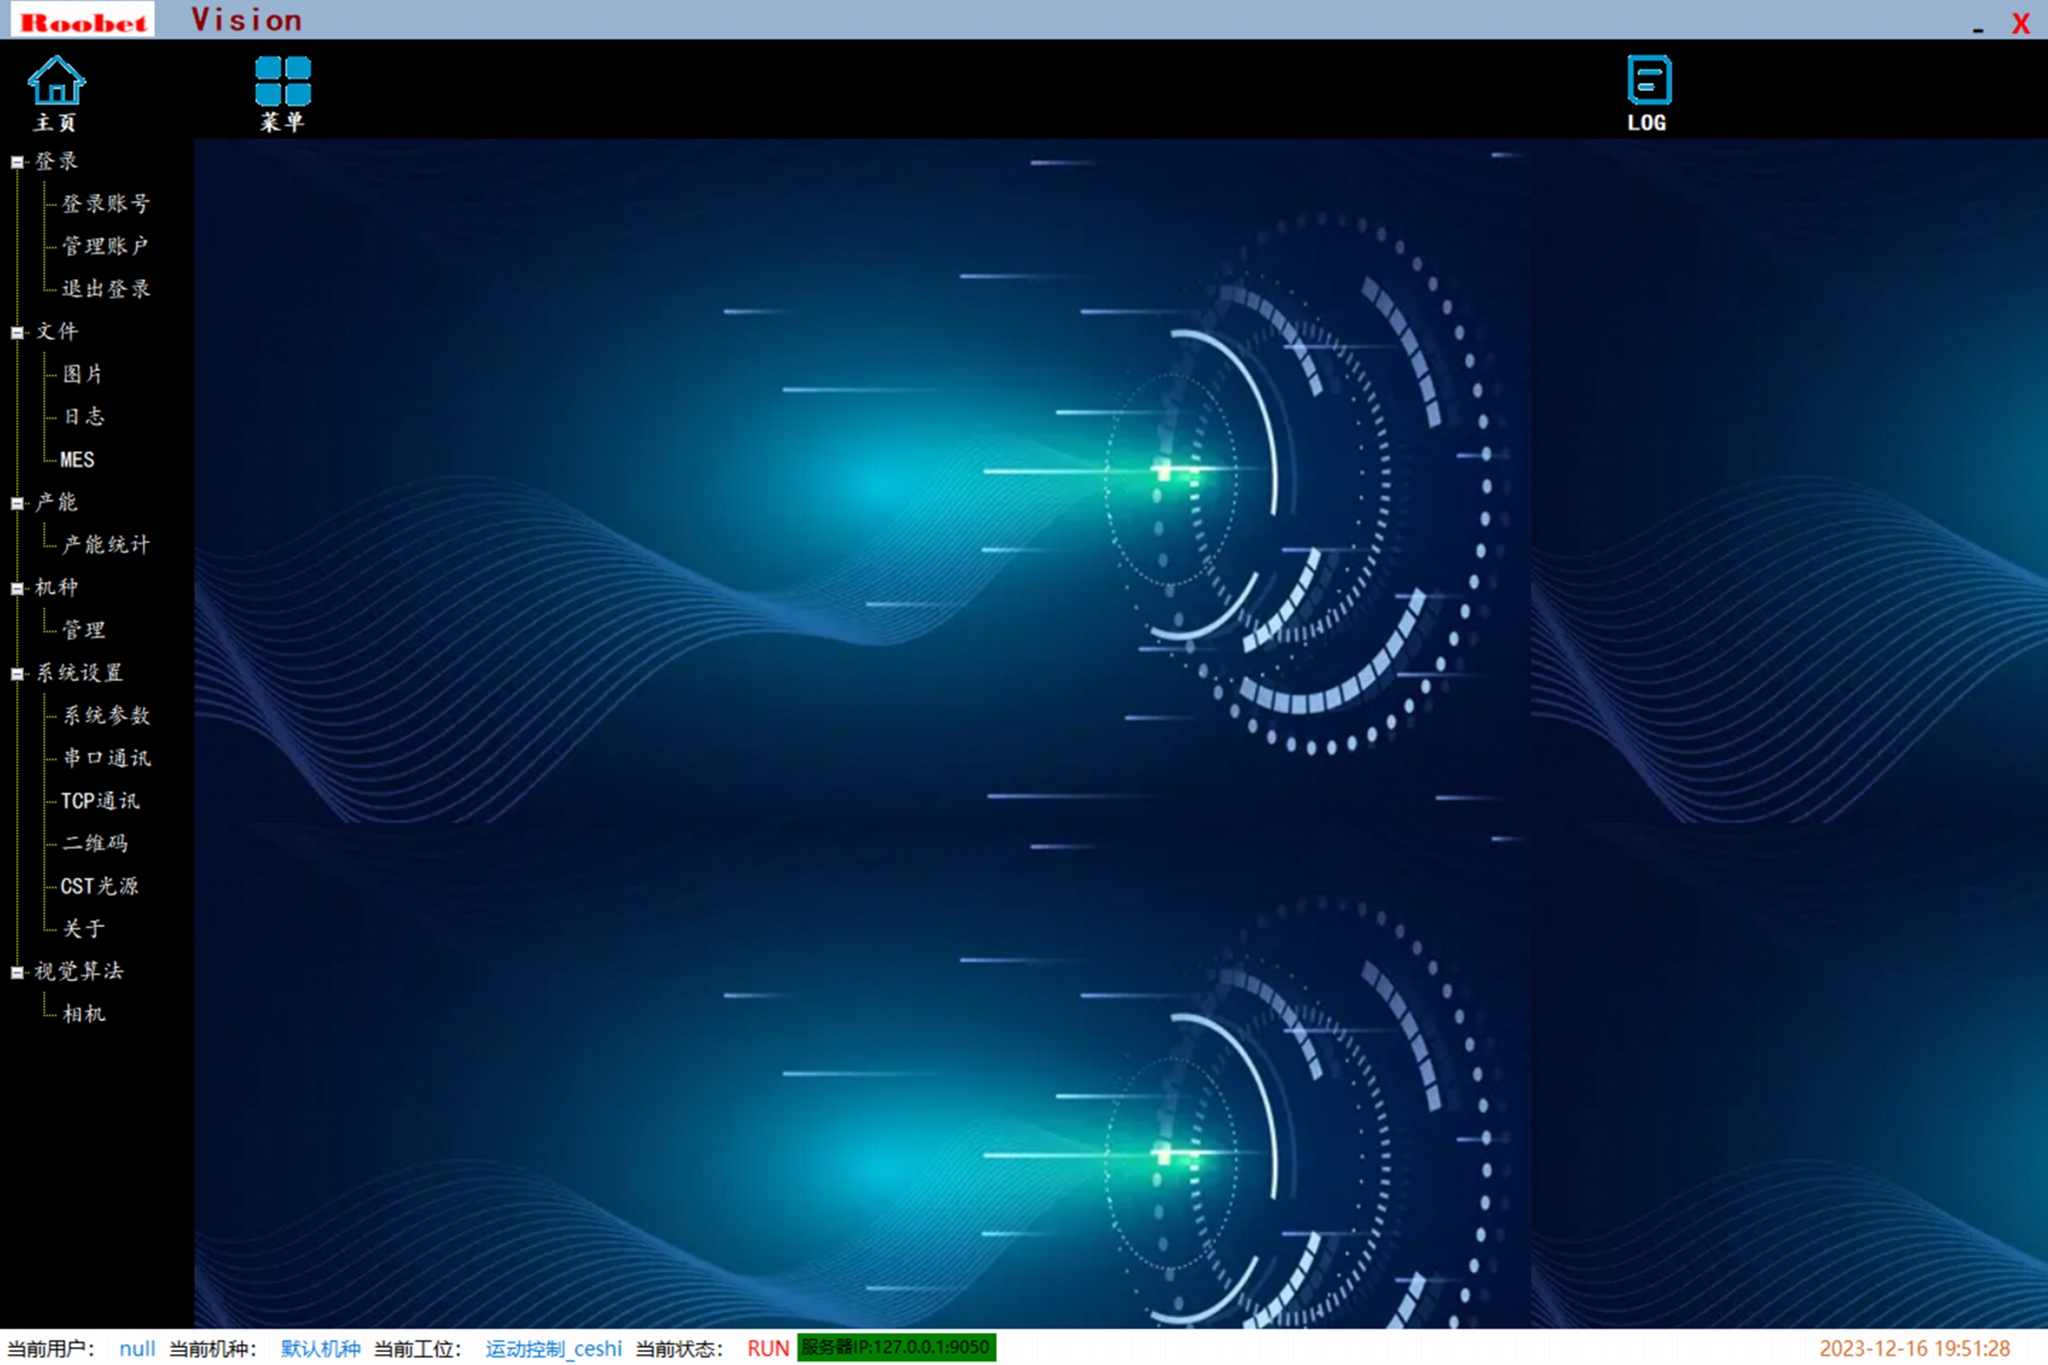Click the green server IP status label
This screenshot has height=1365, width=2048.
click(896, 1347)
